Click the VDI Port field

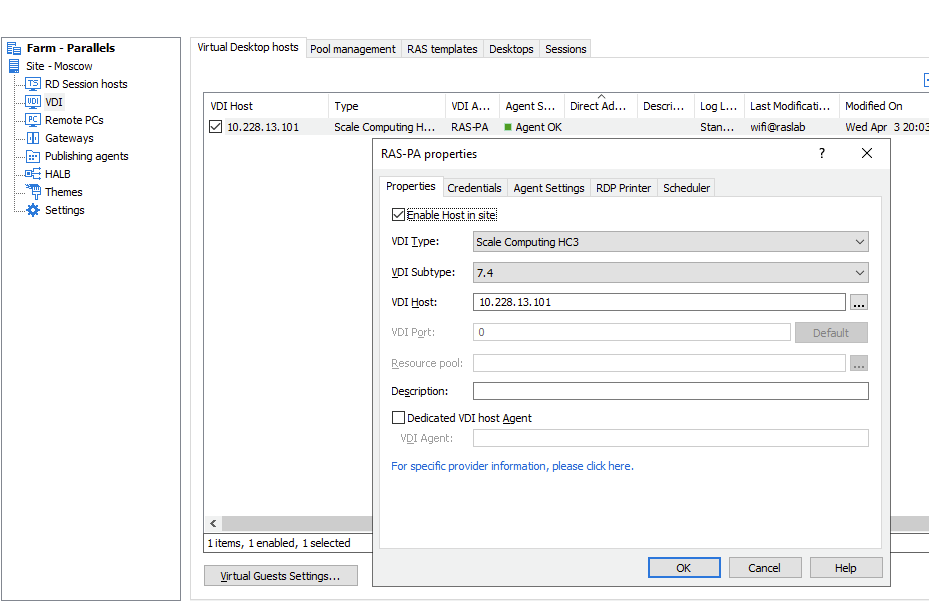[632, 332]
